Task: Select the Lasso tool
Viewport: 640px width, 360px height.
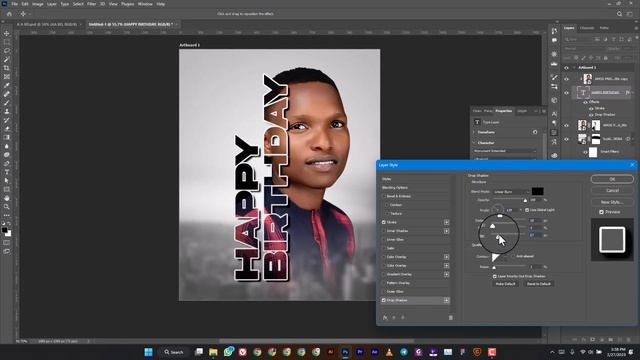Action: [x=7, y=51]
